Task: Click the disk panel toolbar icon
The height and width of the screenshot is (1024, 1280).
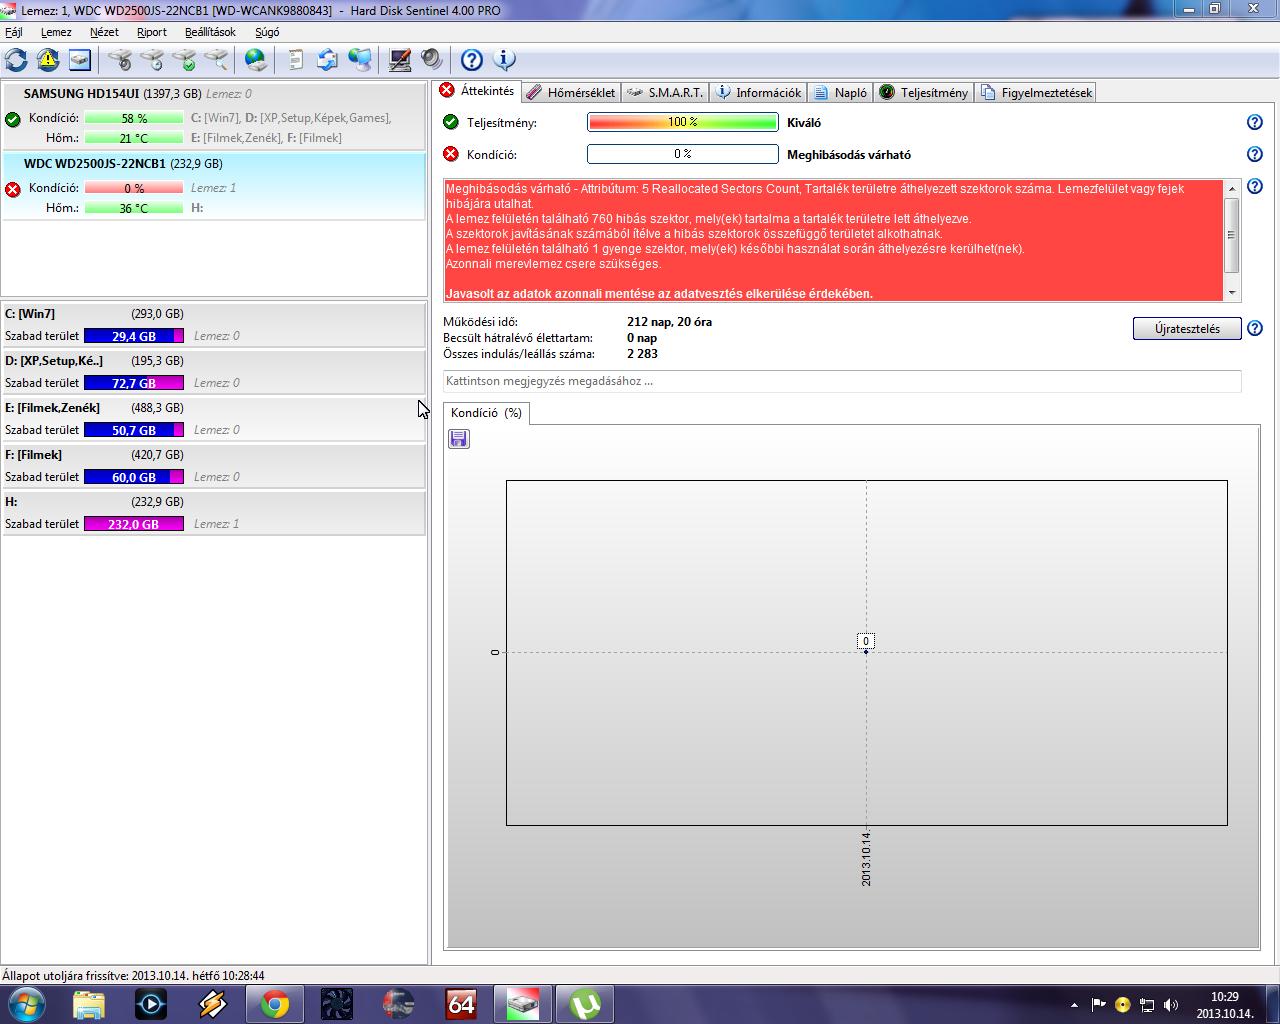Action: (80, 60)
